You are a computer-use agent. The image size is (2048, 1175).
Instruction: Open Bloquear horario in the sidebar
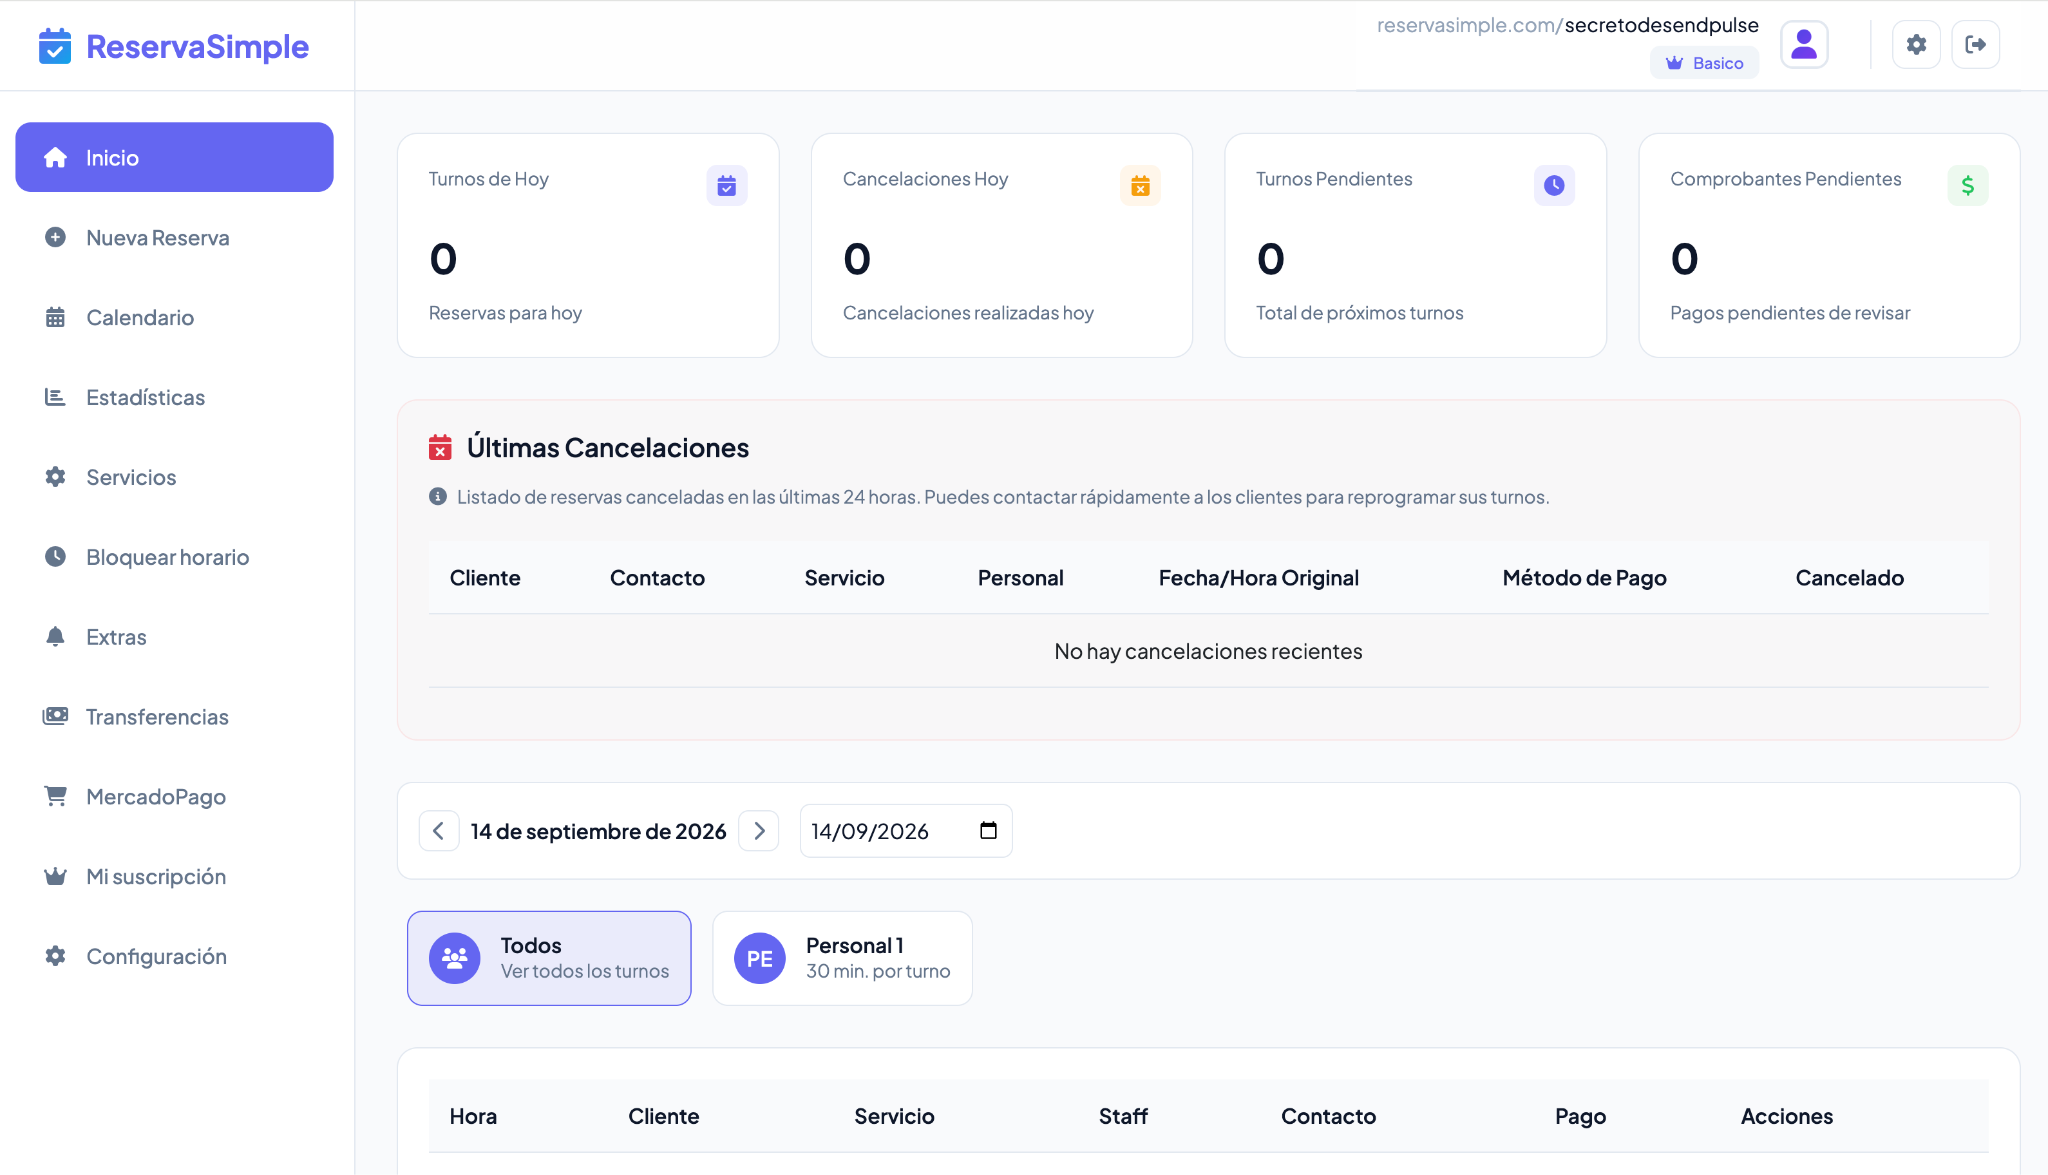pos(175,557)
